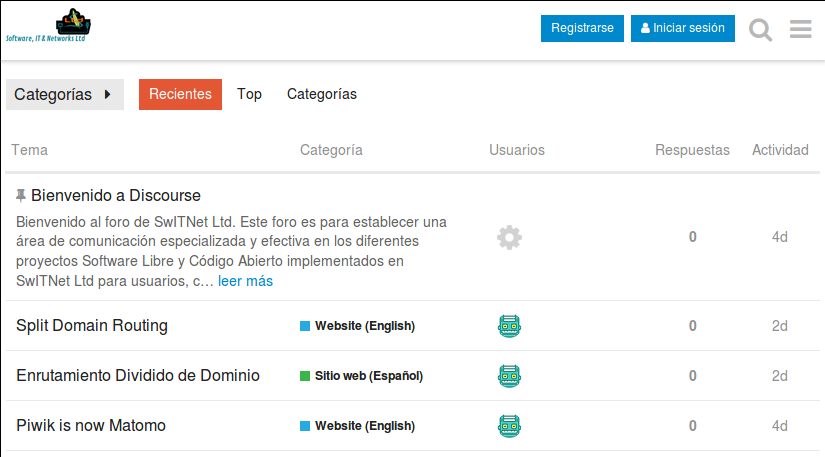Open the search magnifier icon
This screenshot has height=457, width=825.
point(760,29)
